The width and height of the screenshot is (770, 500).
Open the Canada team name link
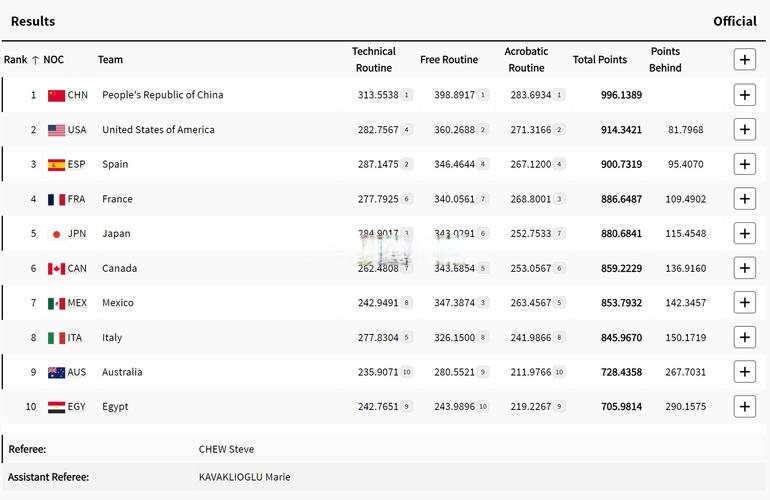[x=119, y=268]
